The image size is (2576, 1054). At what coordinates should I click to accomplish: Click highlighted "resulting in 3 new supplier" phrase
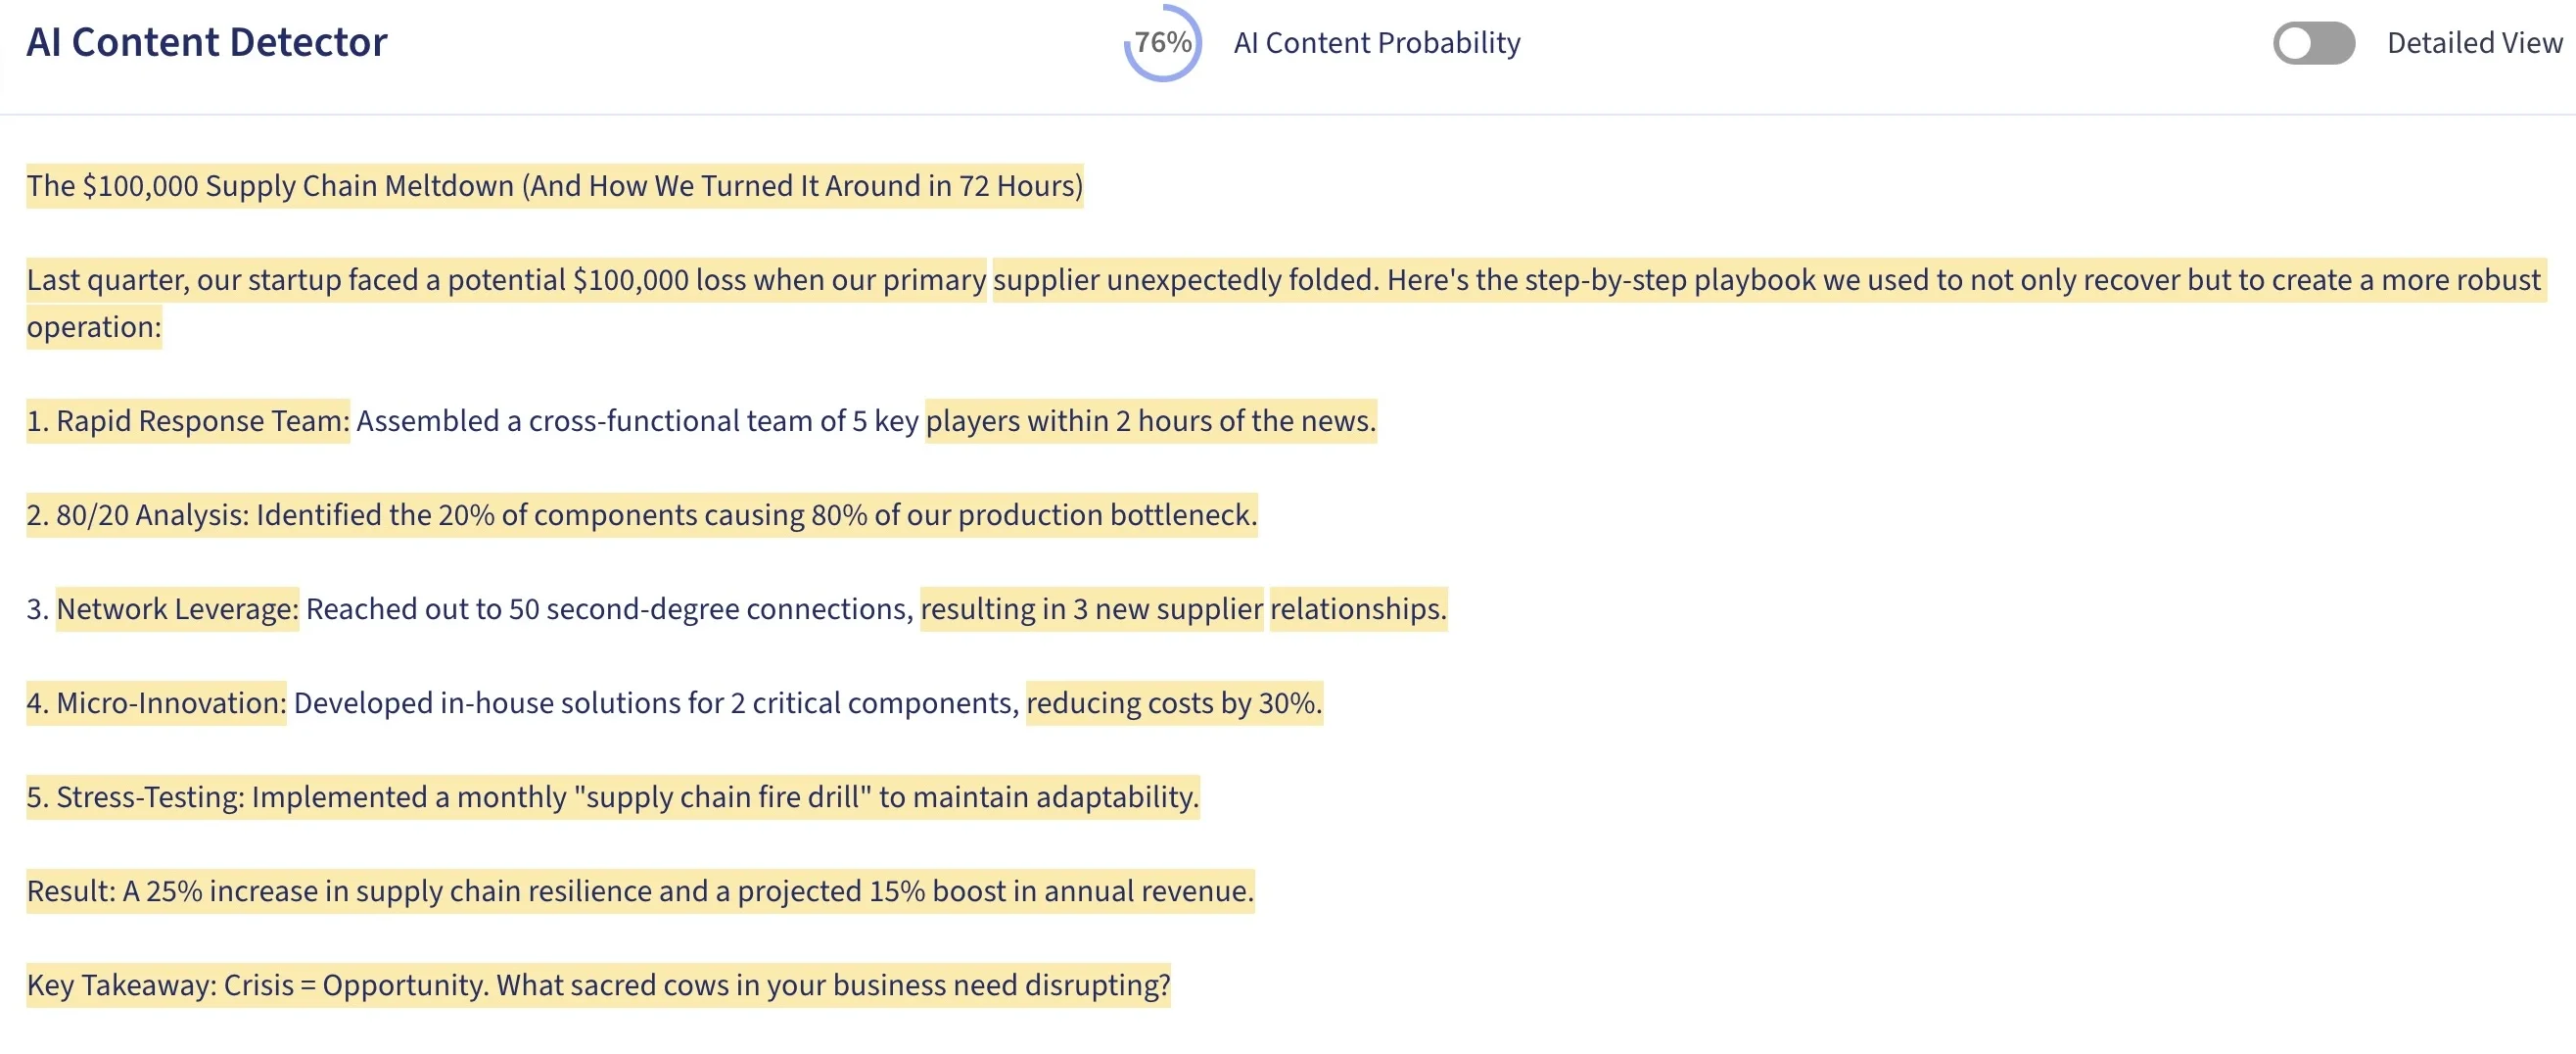tap(1092, 609)
